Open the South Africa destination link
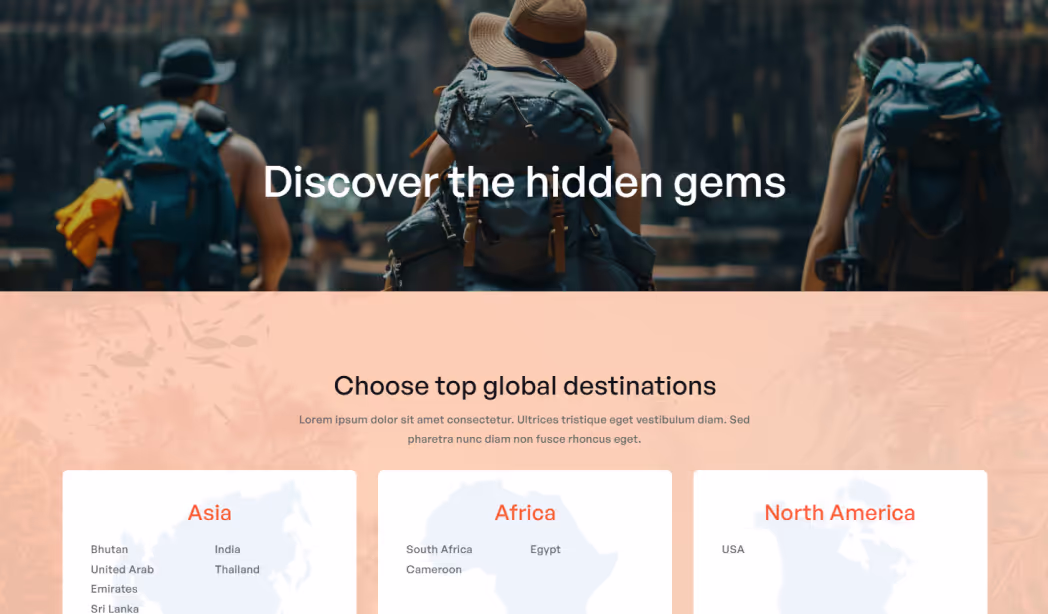This screenshot has height=614, width=1048. (439, 549)
